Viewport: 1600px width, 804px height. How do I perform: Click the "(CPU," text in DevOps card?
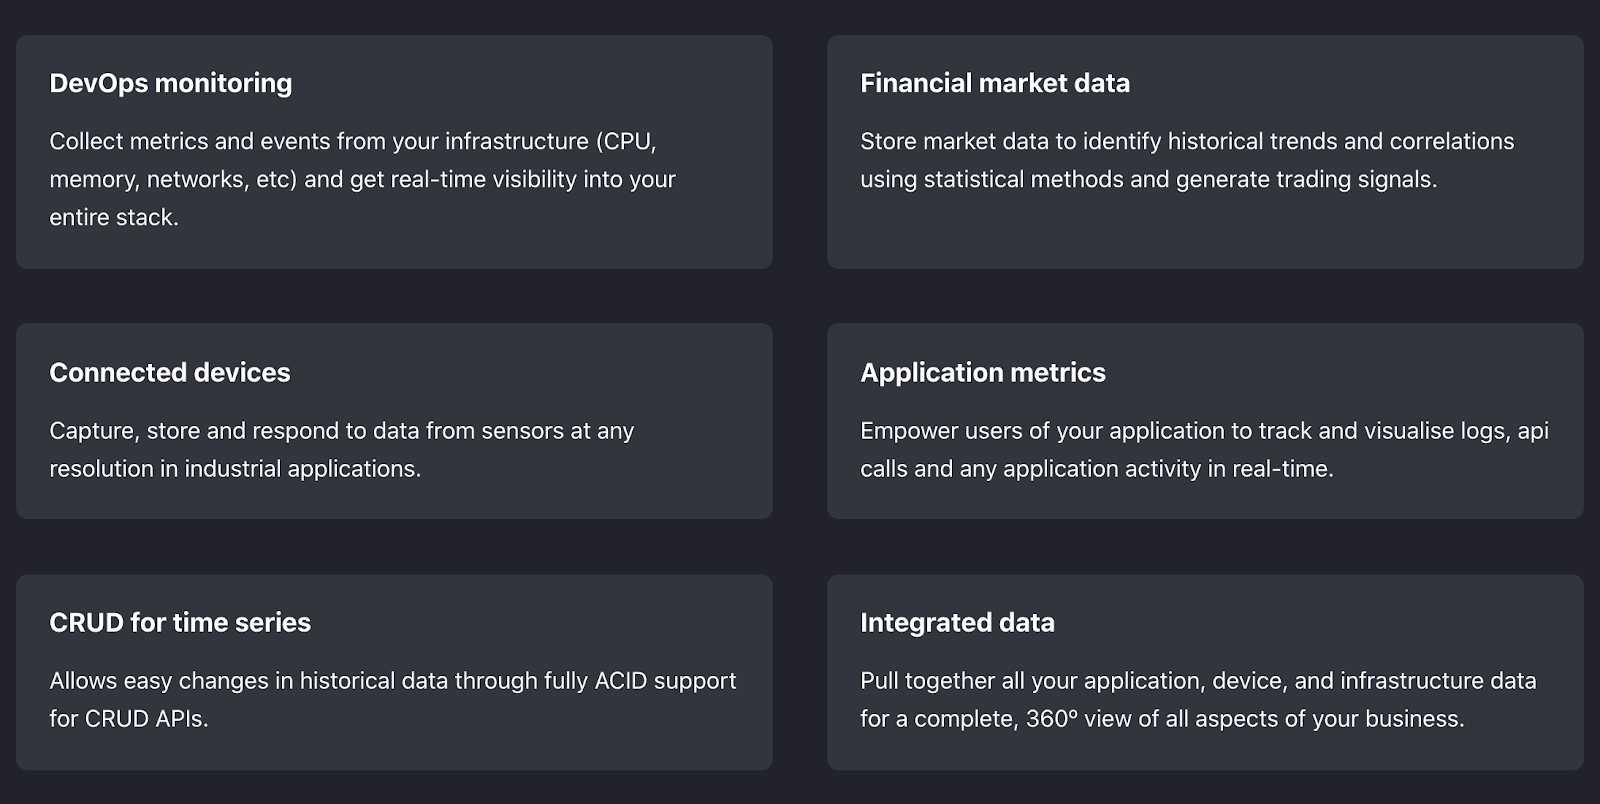point(626,141)
